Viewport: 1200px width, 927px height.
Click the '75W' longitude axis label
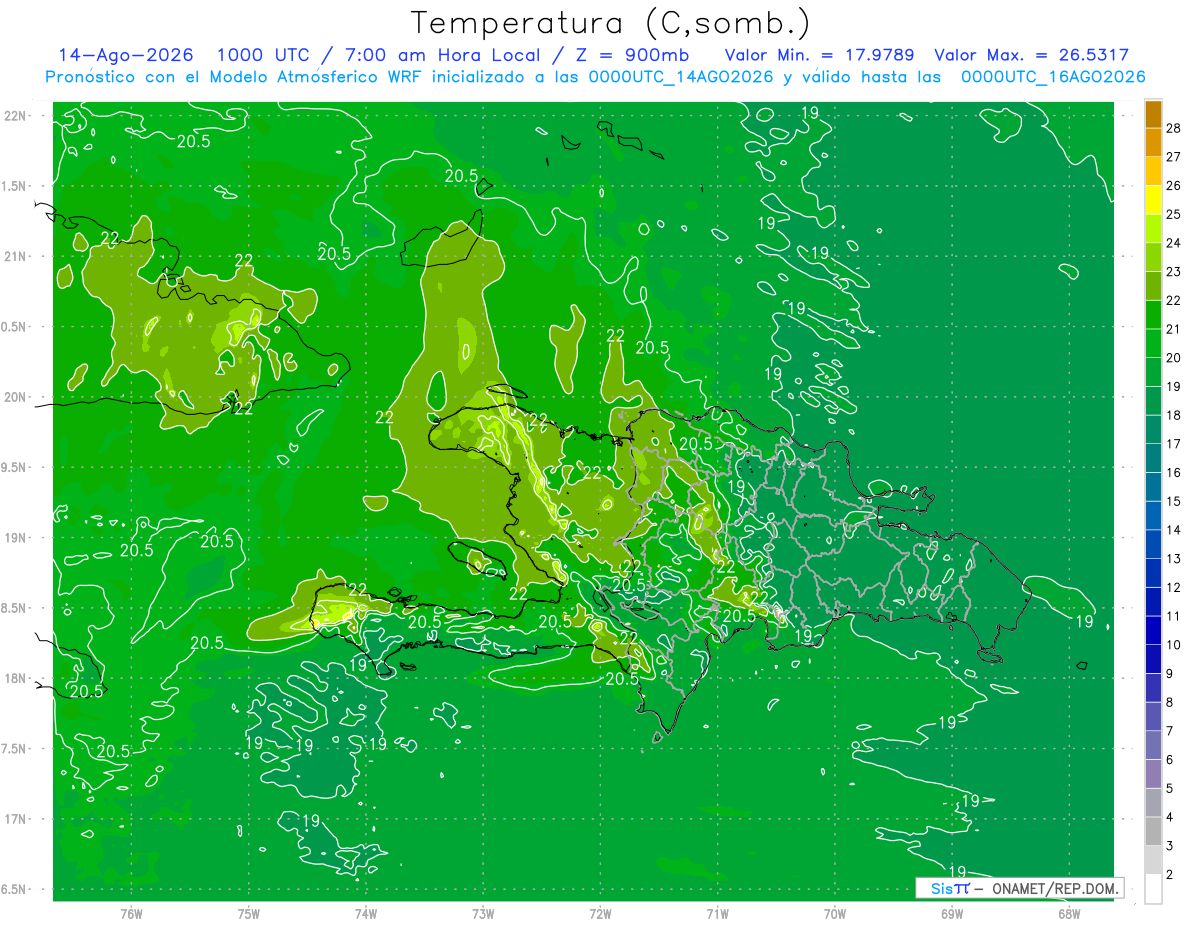tap(249, 914)
